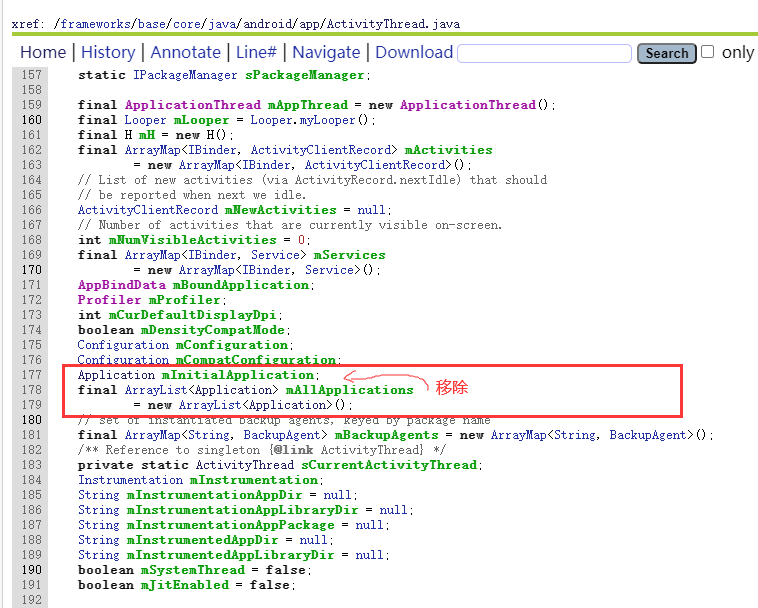Open the Home link
758x608 pixels.
coord(43,52)
